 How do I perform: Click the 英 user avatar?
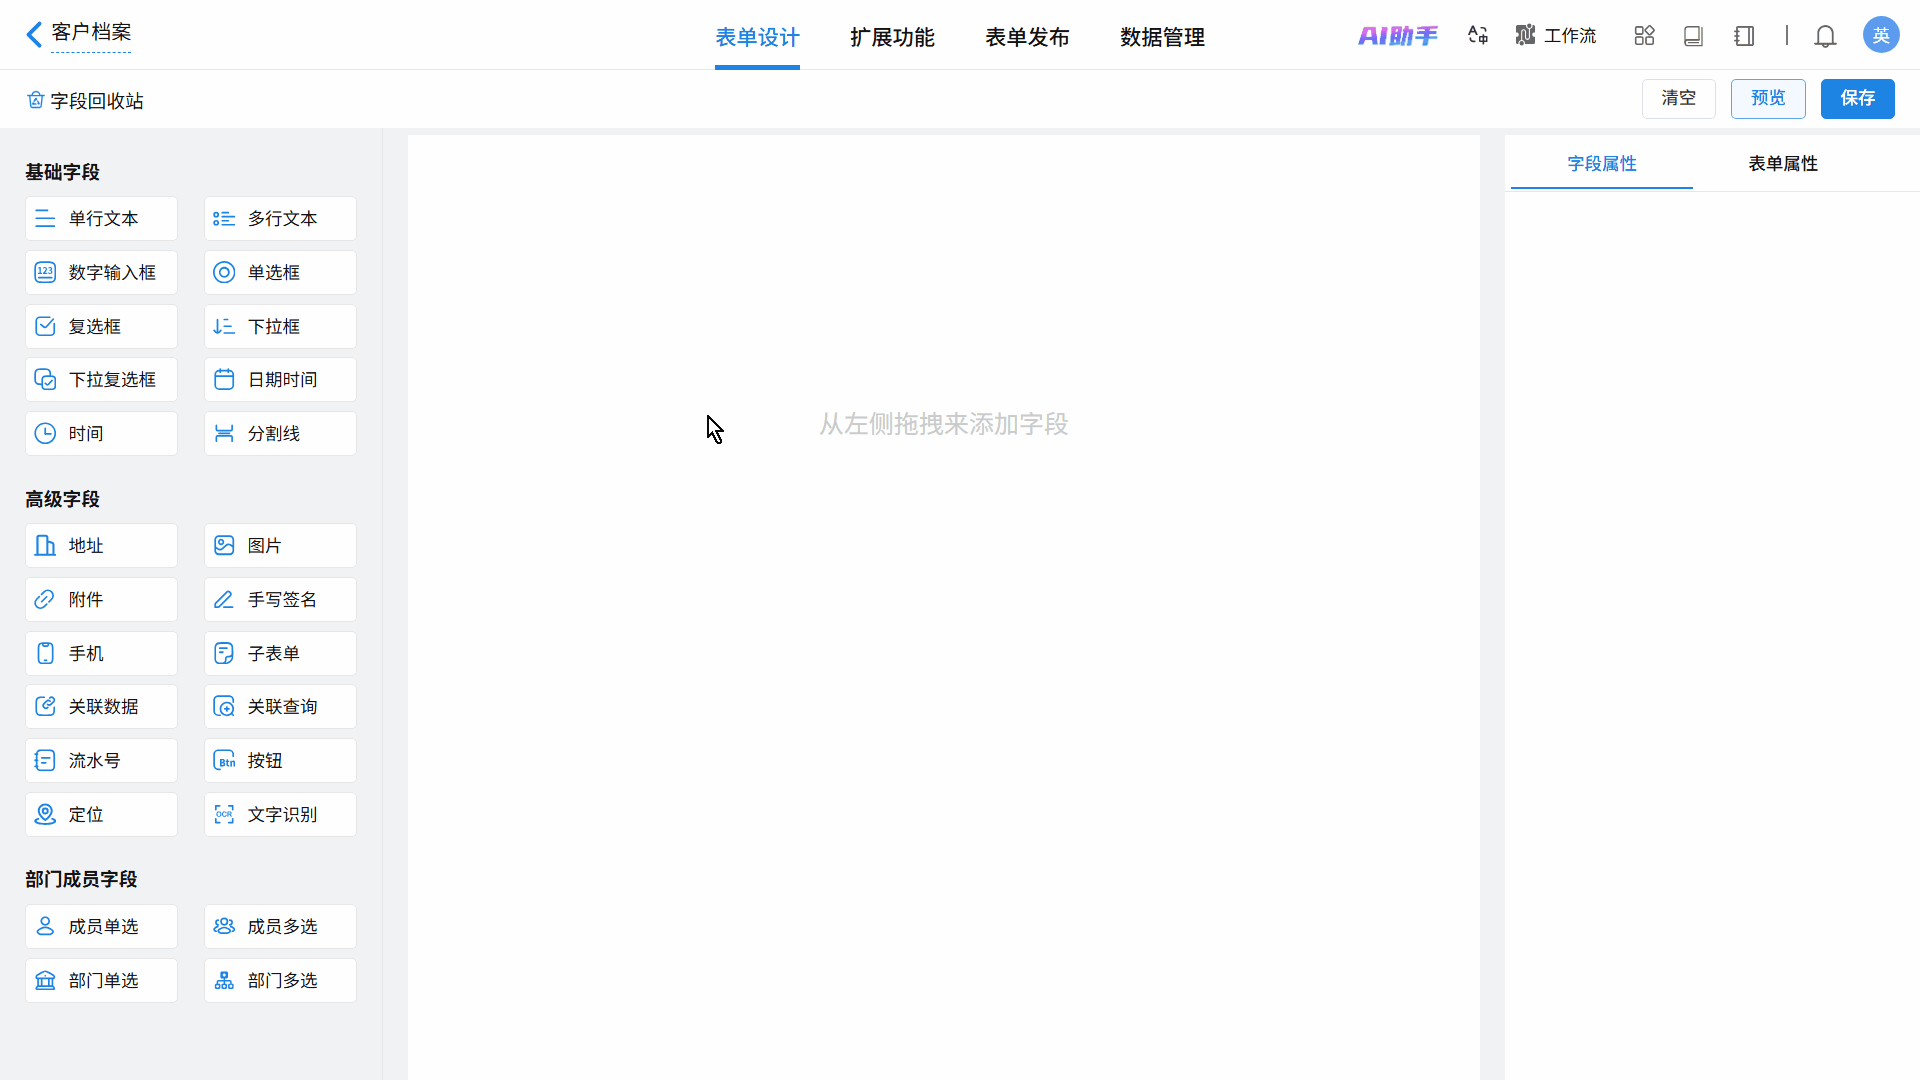pos(1880,36)
